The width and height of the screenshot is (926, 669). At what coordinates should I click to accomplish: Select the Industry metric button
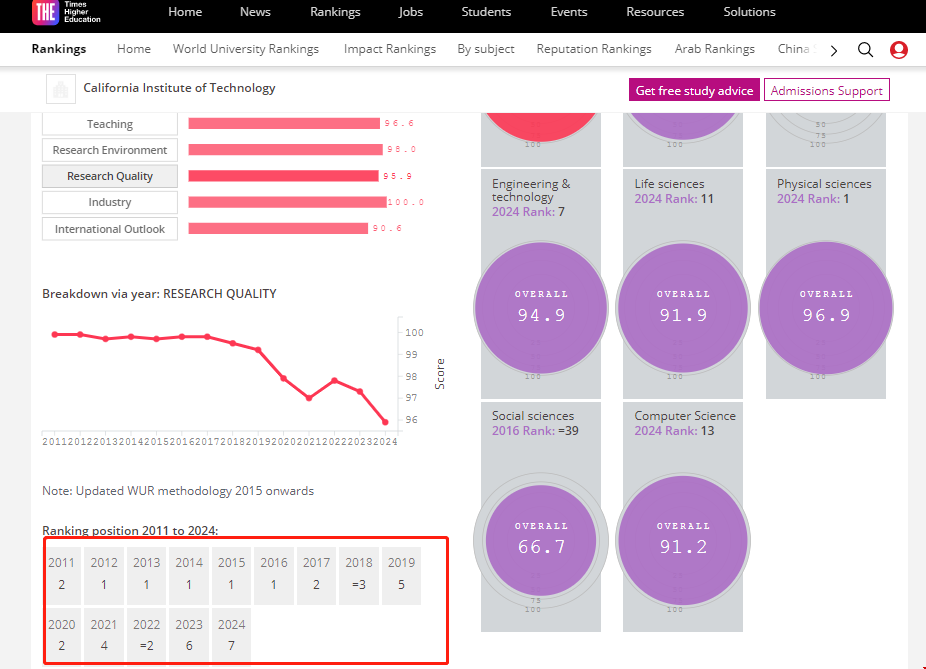110,202
